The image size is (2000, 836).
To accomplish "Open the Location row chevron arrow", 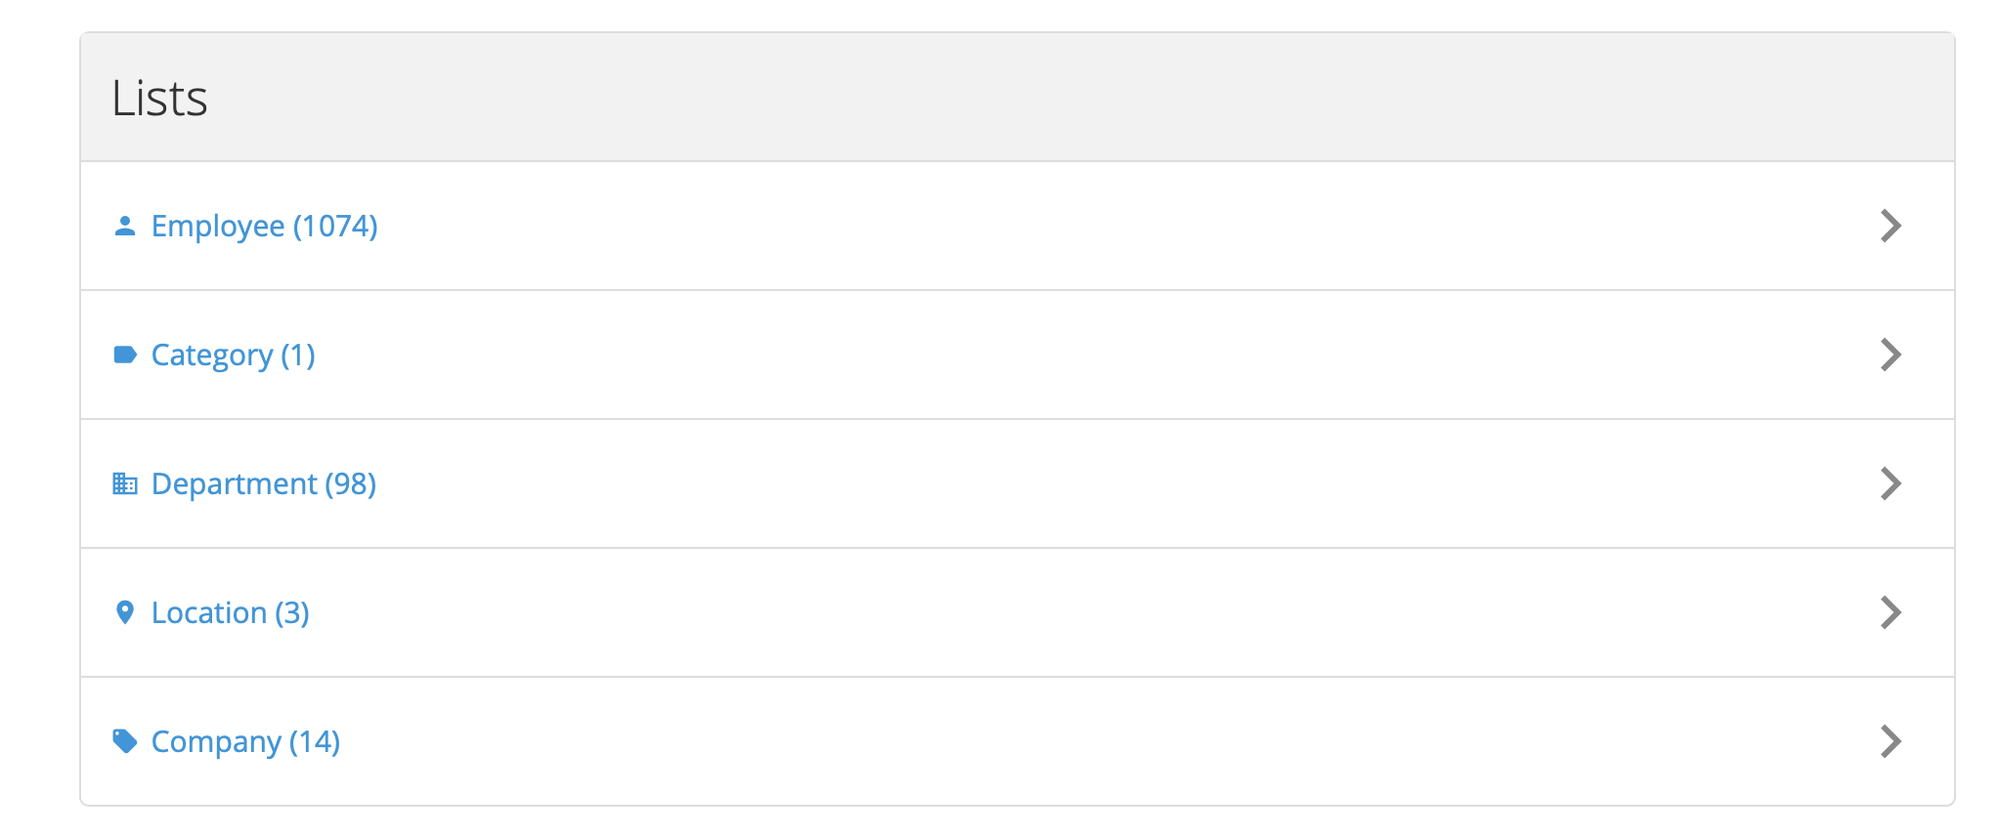I will click(1889, 612).
